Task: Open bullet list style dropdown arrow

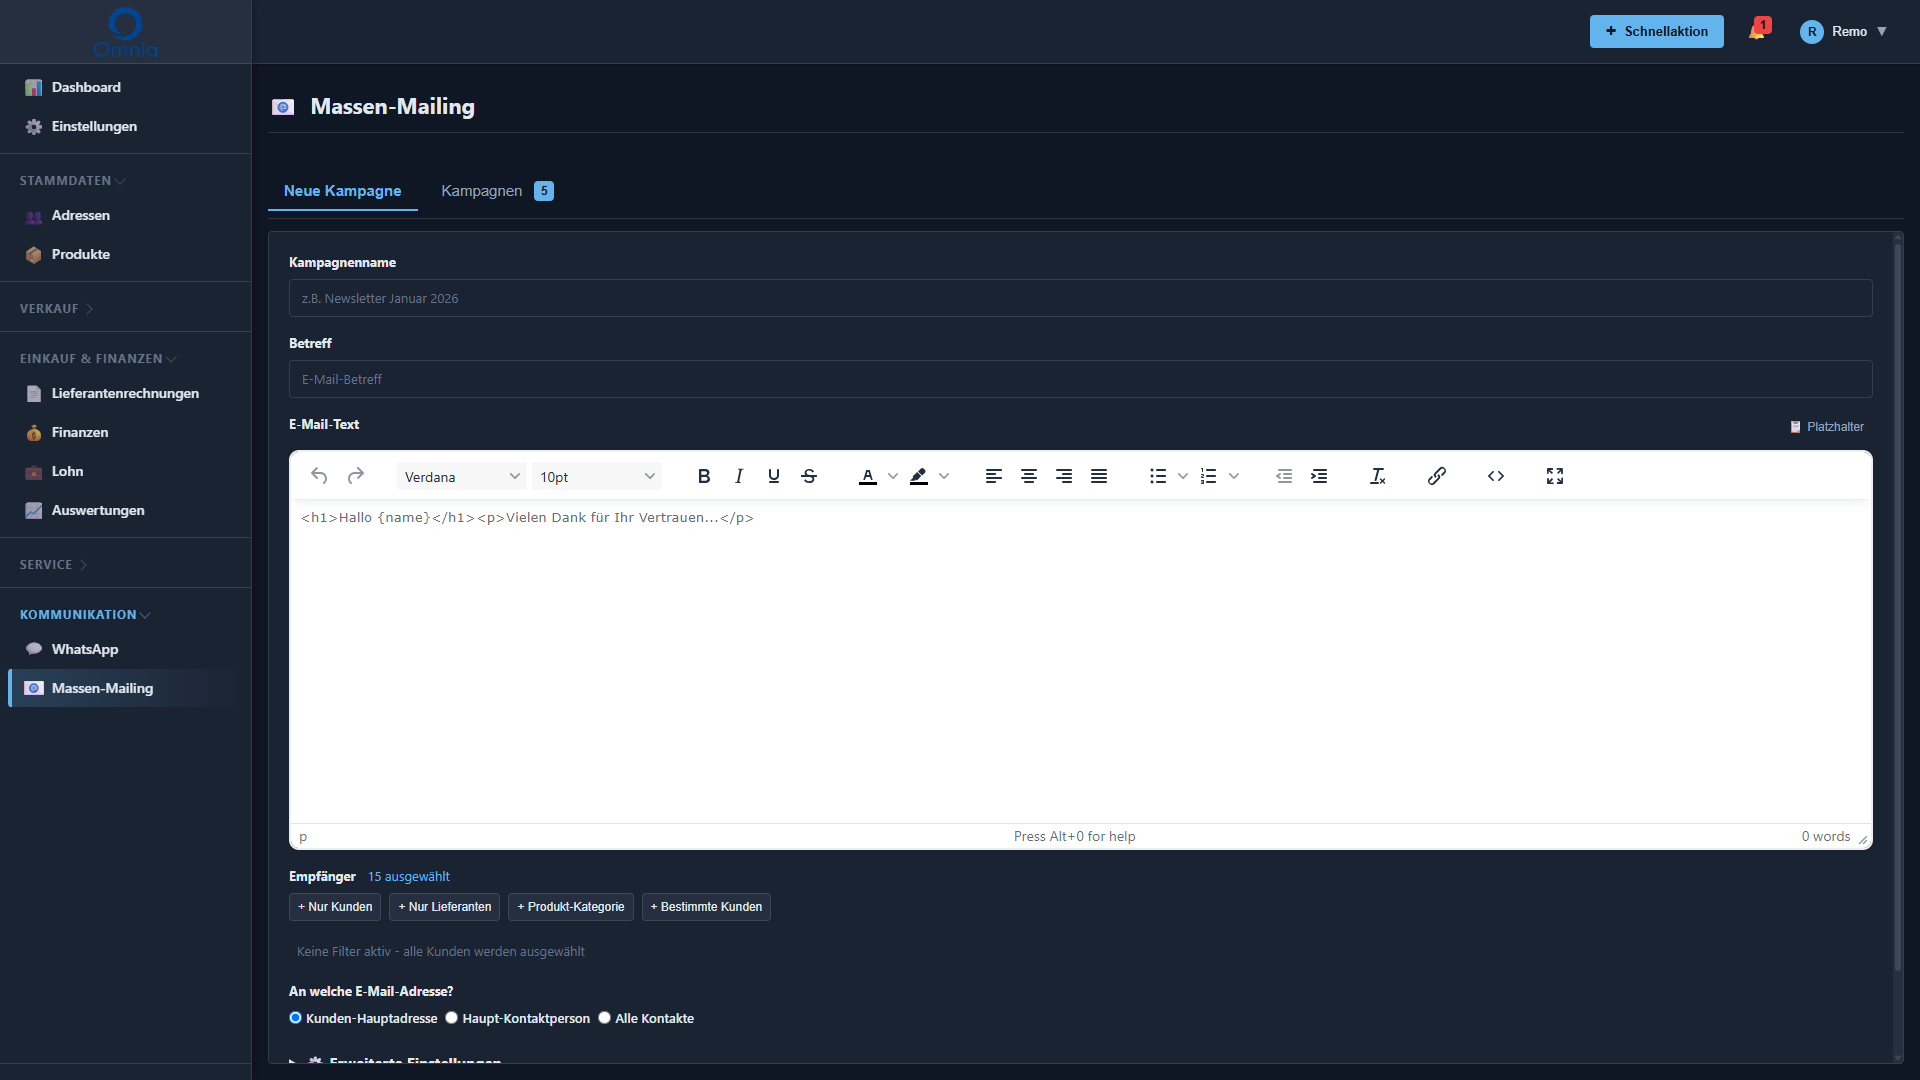Action: tap(1183, 476)
